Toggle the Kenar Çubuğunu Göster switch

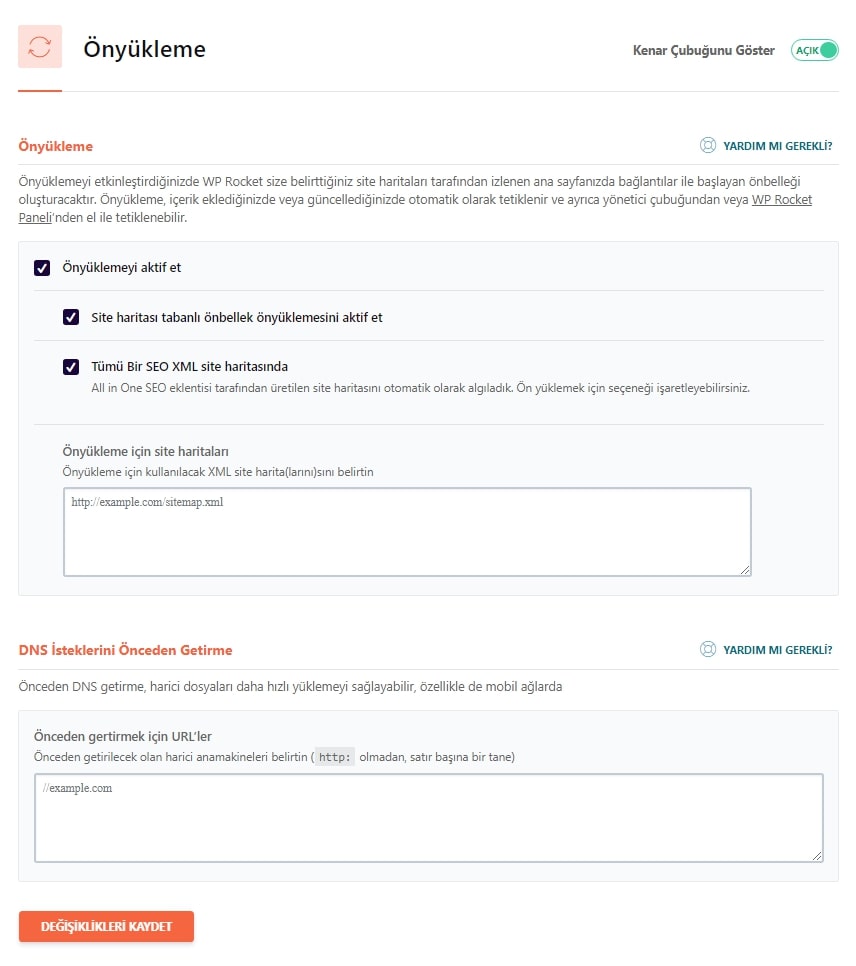(815, 50)
